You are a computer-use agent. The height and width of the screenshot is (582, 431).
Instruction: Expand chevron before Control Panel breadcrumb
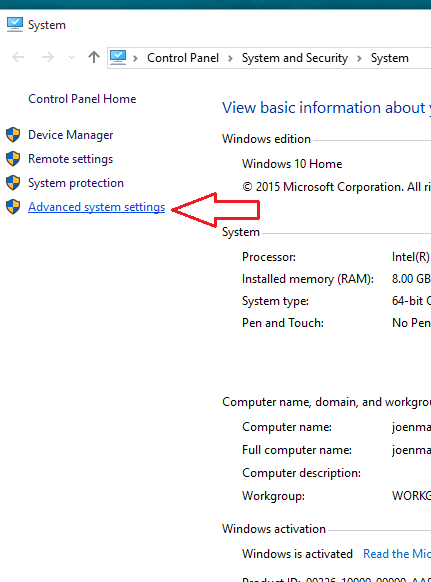click(135, 58)
